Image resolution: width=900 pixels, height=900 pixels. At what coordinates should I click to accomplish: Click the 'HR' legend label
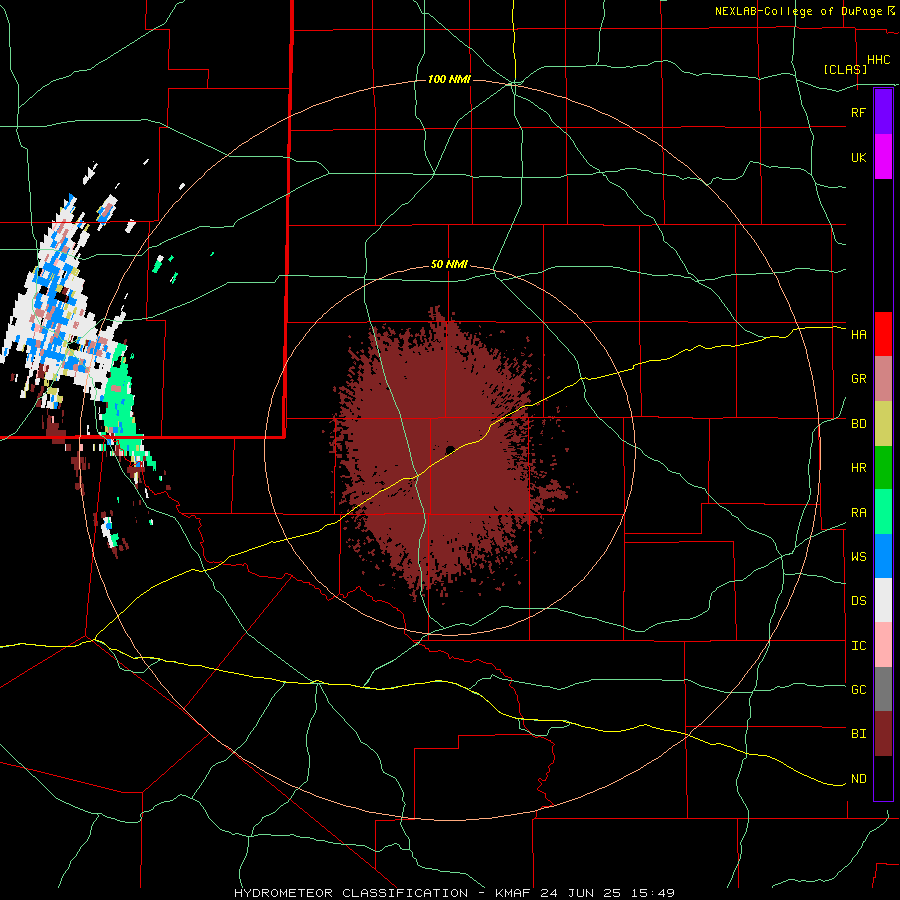858,468
